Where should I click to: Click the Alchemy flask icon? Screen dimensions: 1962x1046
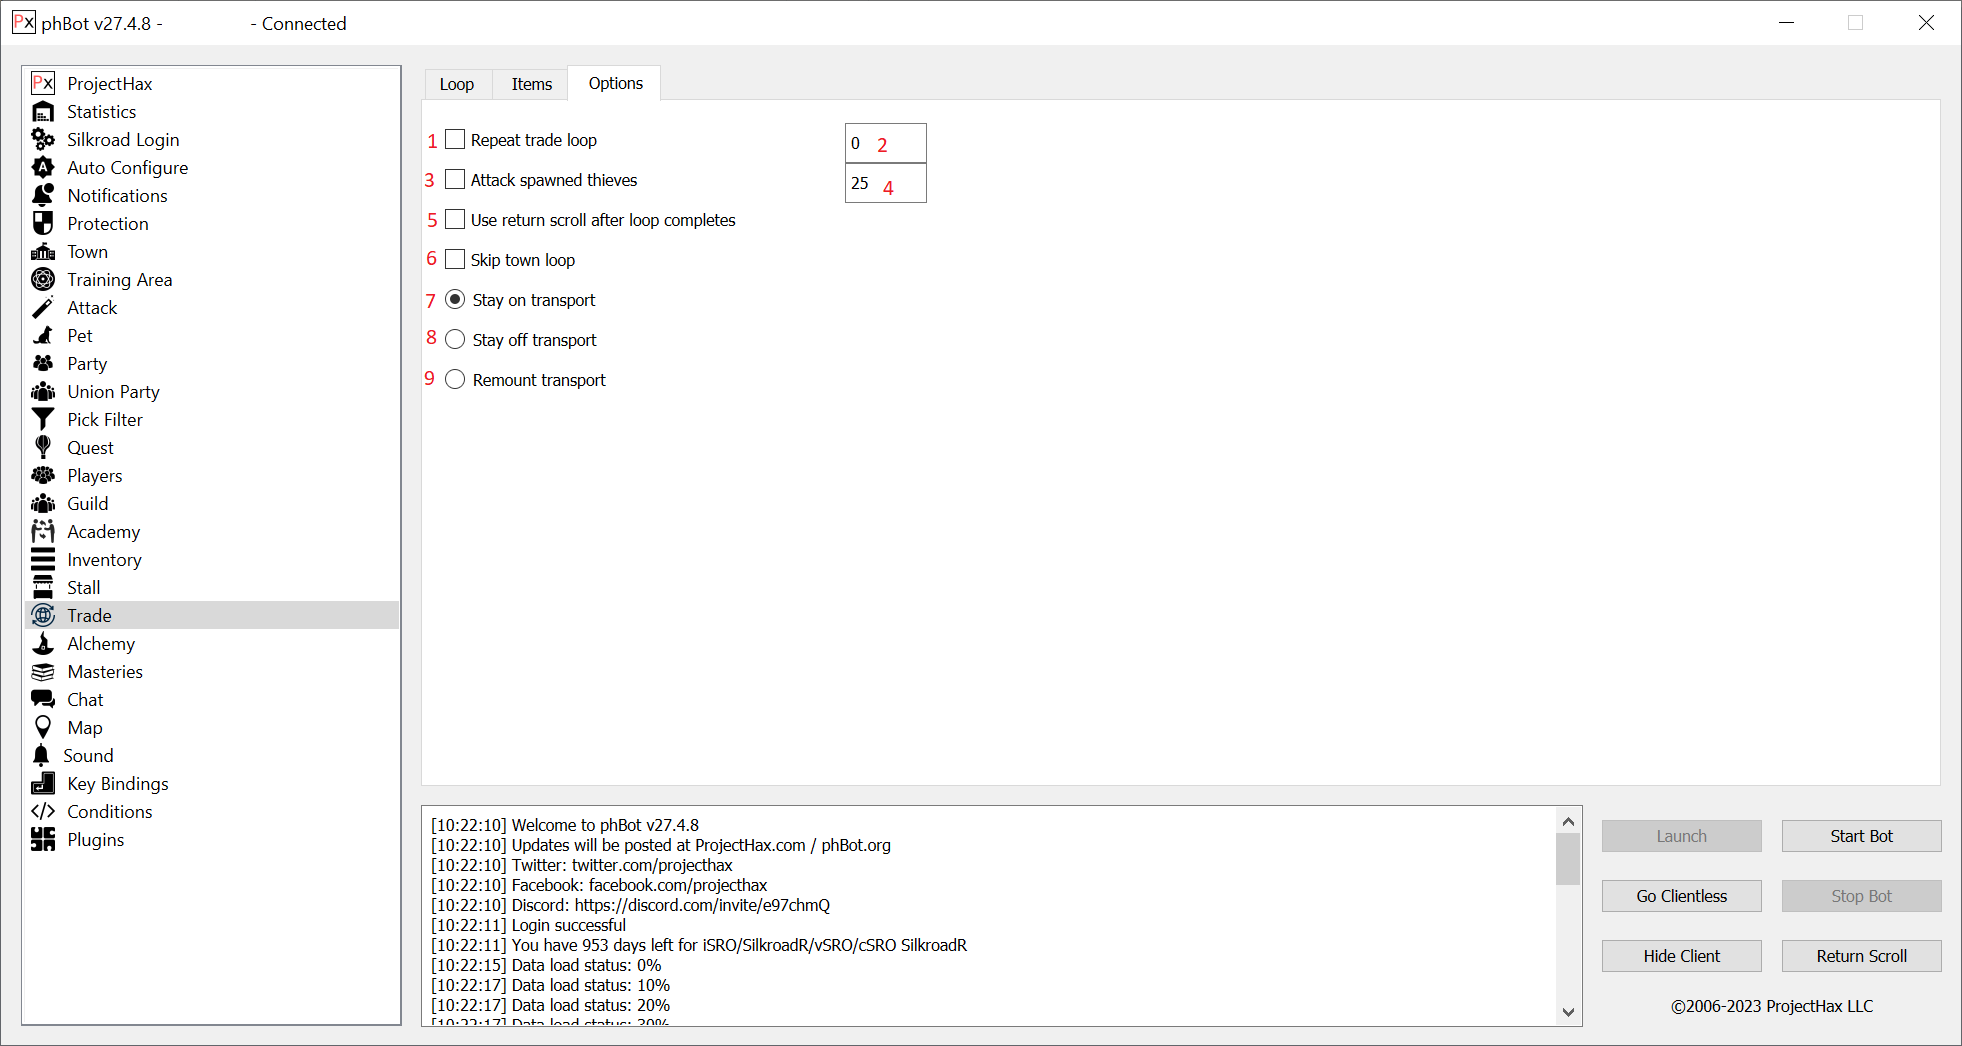point(43,644)
